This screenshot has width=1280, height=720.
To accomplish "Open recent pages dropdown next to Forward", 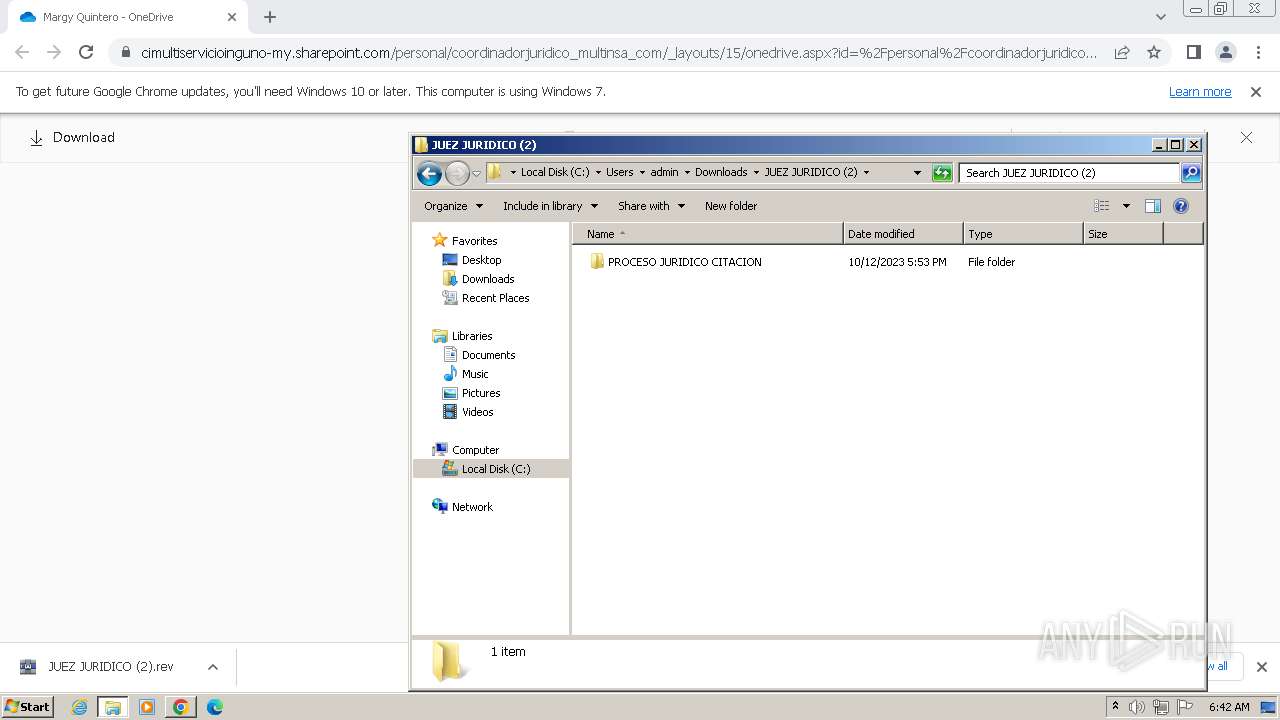I will pos(477,173).
